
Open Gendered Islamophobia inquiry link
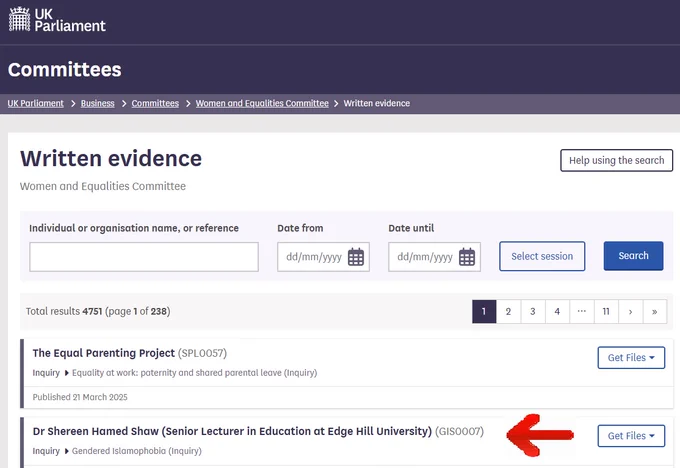click(137, 451)
